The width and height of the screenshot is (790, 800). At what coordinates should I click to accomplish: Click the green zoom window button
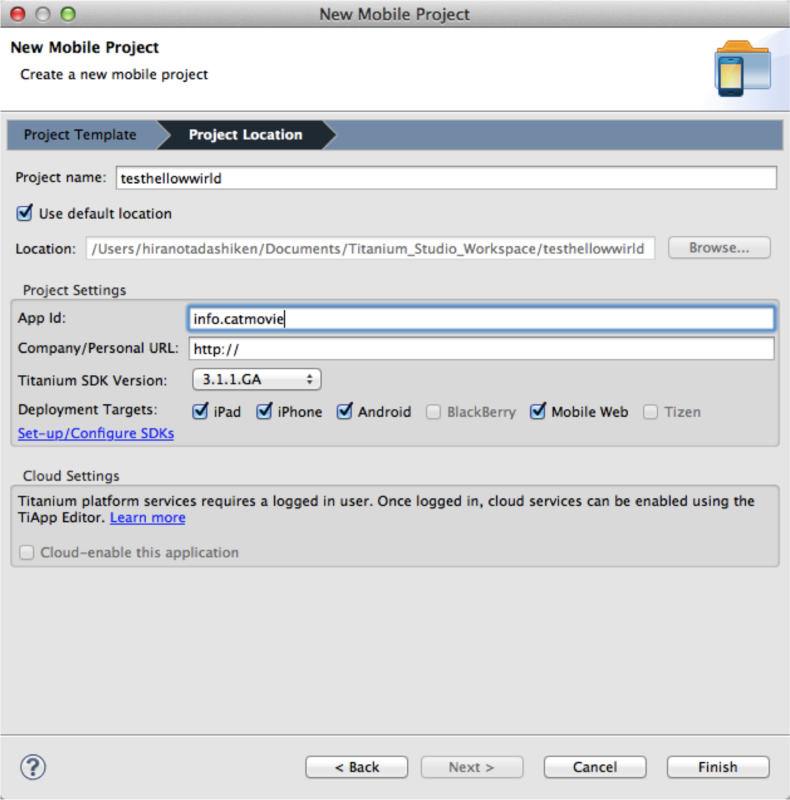coord(68,14)
